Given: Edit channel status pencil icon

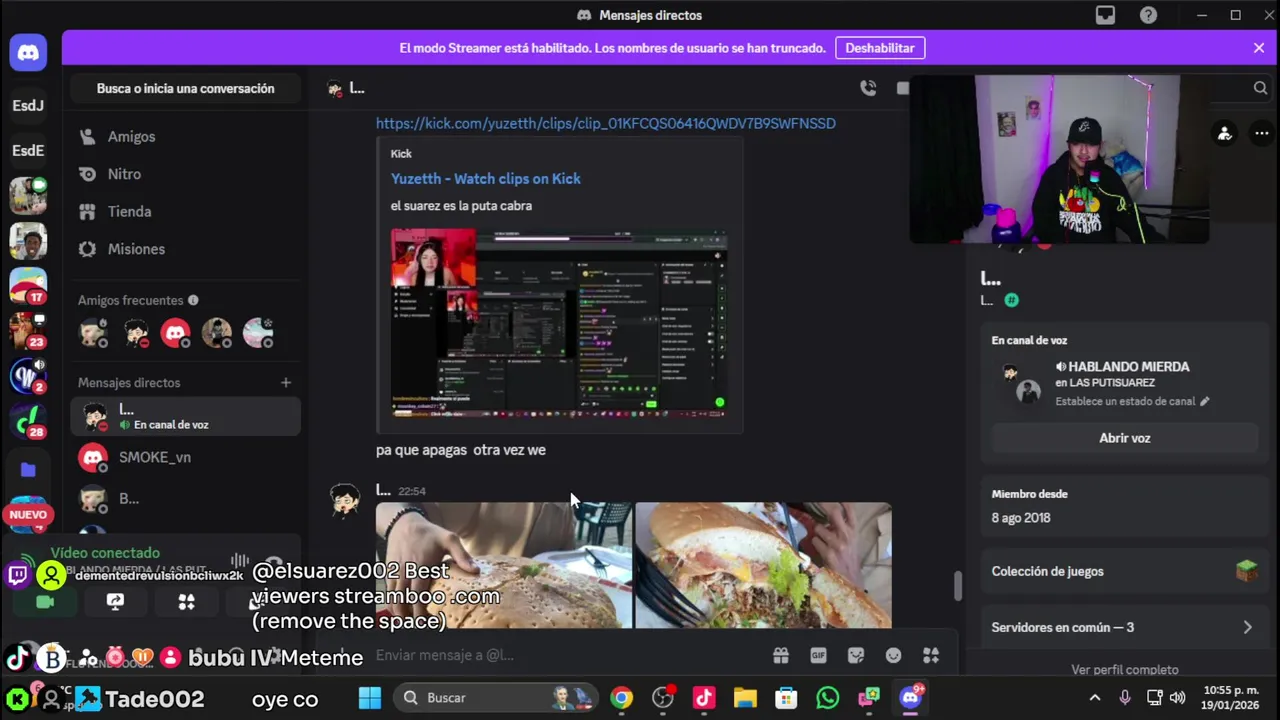Looking at the screenshot, I should tap(1204, 401).
